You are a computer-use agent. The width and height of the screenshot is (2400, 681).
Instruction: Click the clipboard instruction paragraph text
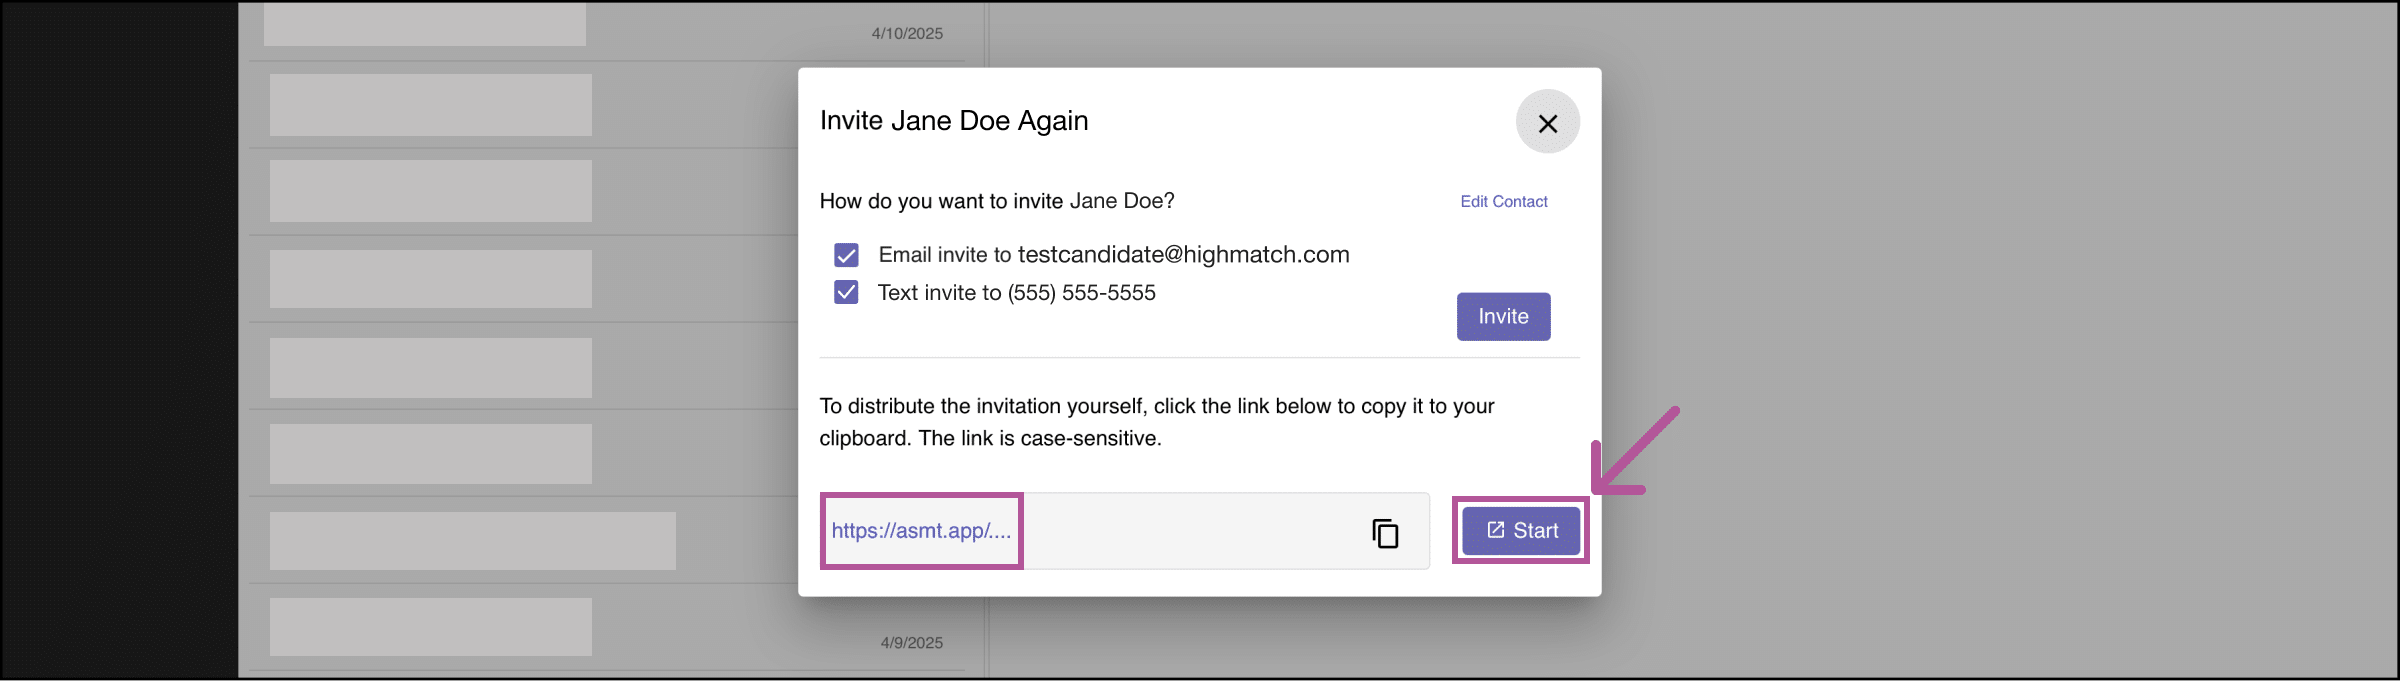1156,421
